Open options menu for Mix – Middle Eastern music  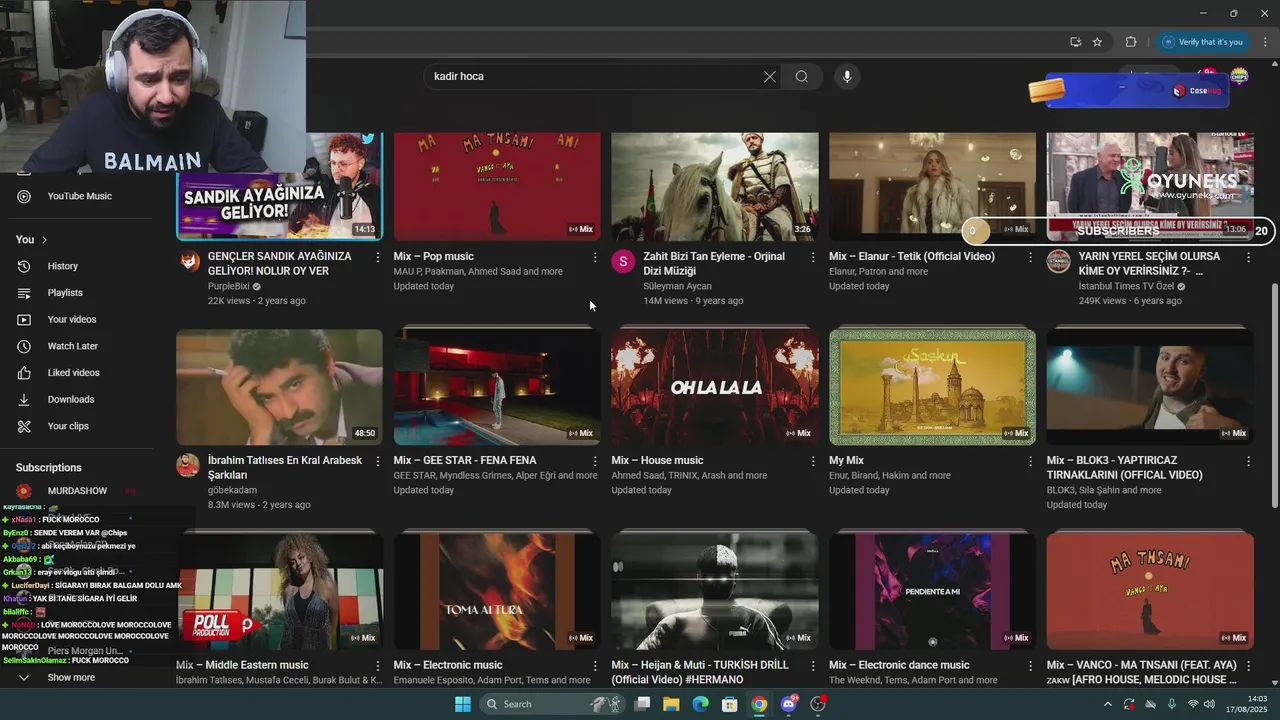pos(377,665)
